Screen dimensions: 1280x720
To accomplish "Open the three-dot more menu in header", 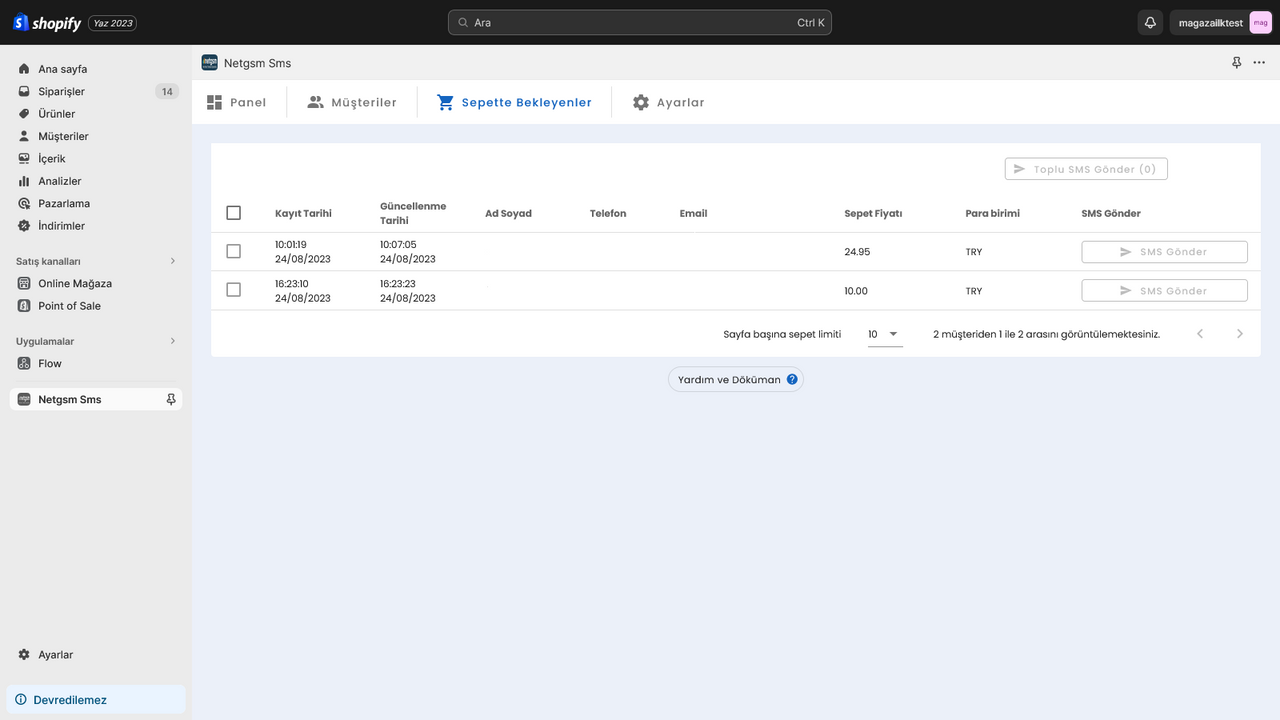I will (x=1259, y=62).
